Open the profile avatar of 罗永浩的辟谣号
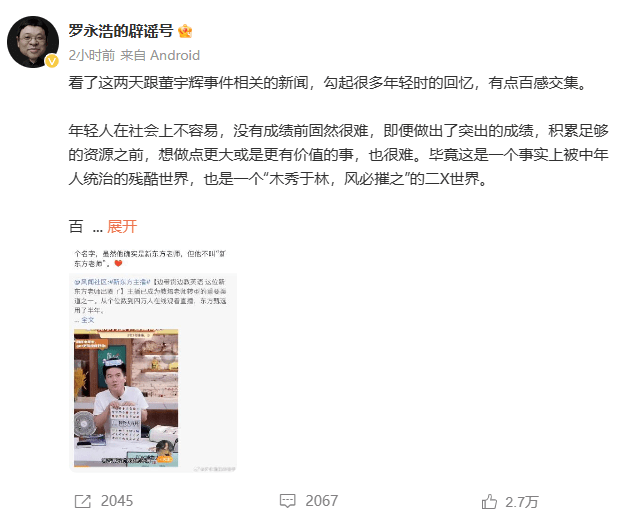626x516 pixels. (x=33, y=42)
